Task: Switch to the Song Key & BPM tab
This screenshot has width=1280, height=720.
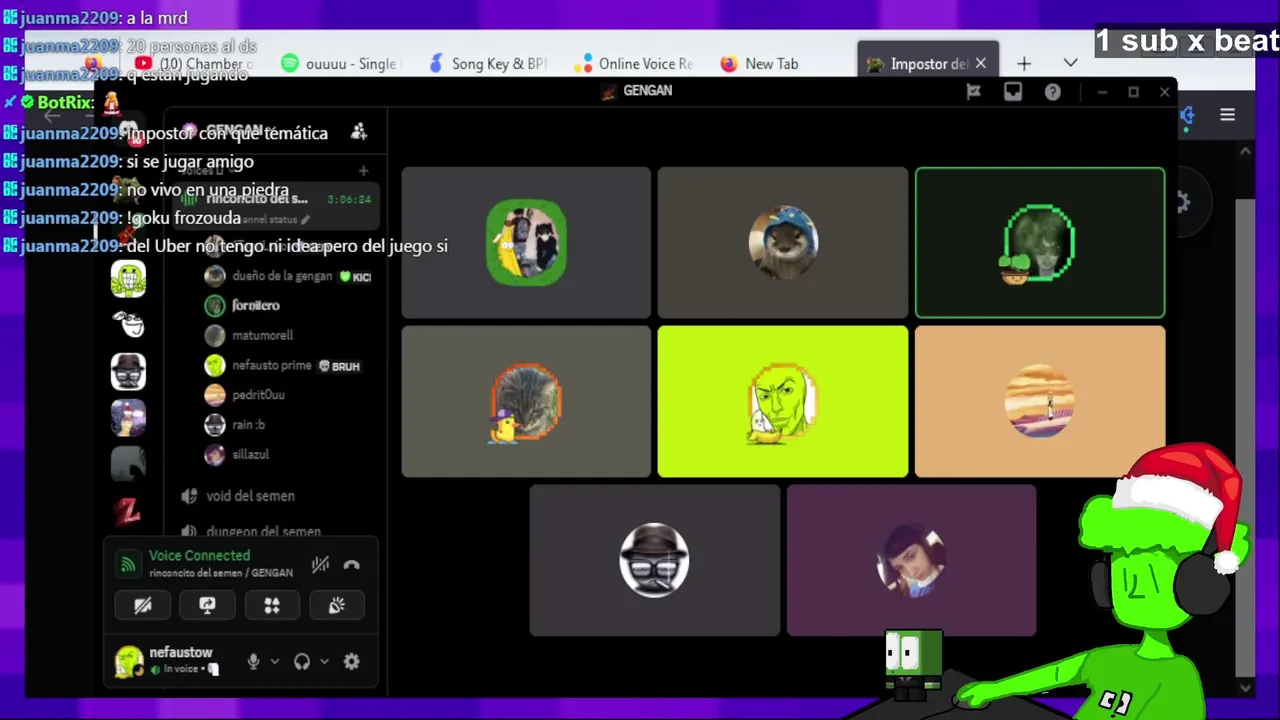Action: pos(487,64)
